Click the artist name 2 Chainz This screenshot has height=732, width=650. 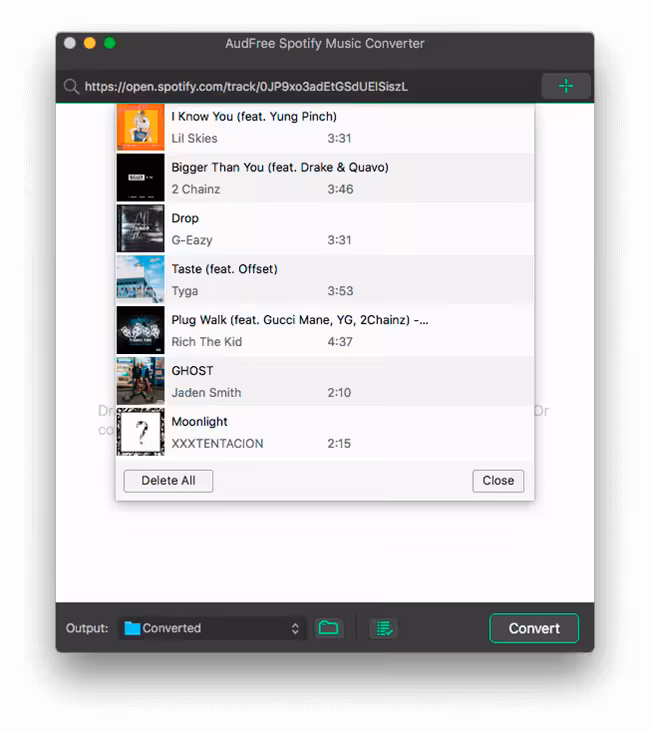click(x=196, y=190)
